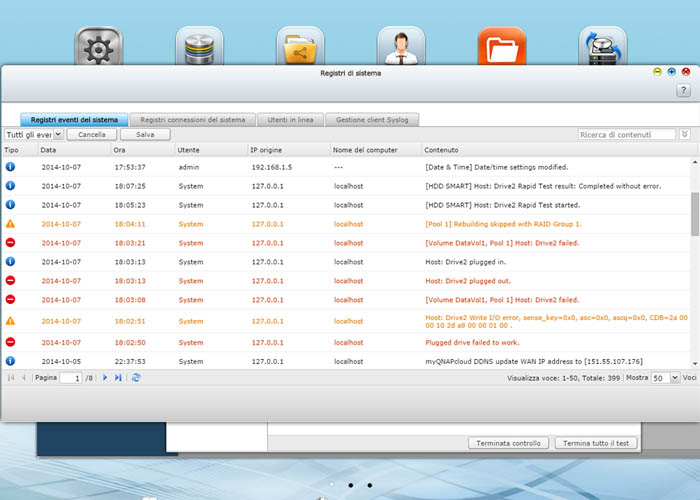
Task: Open the backup server desktop icon
Action: tap(602, 47)
